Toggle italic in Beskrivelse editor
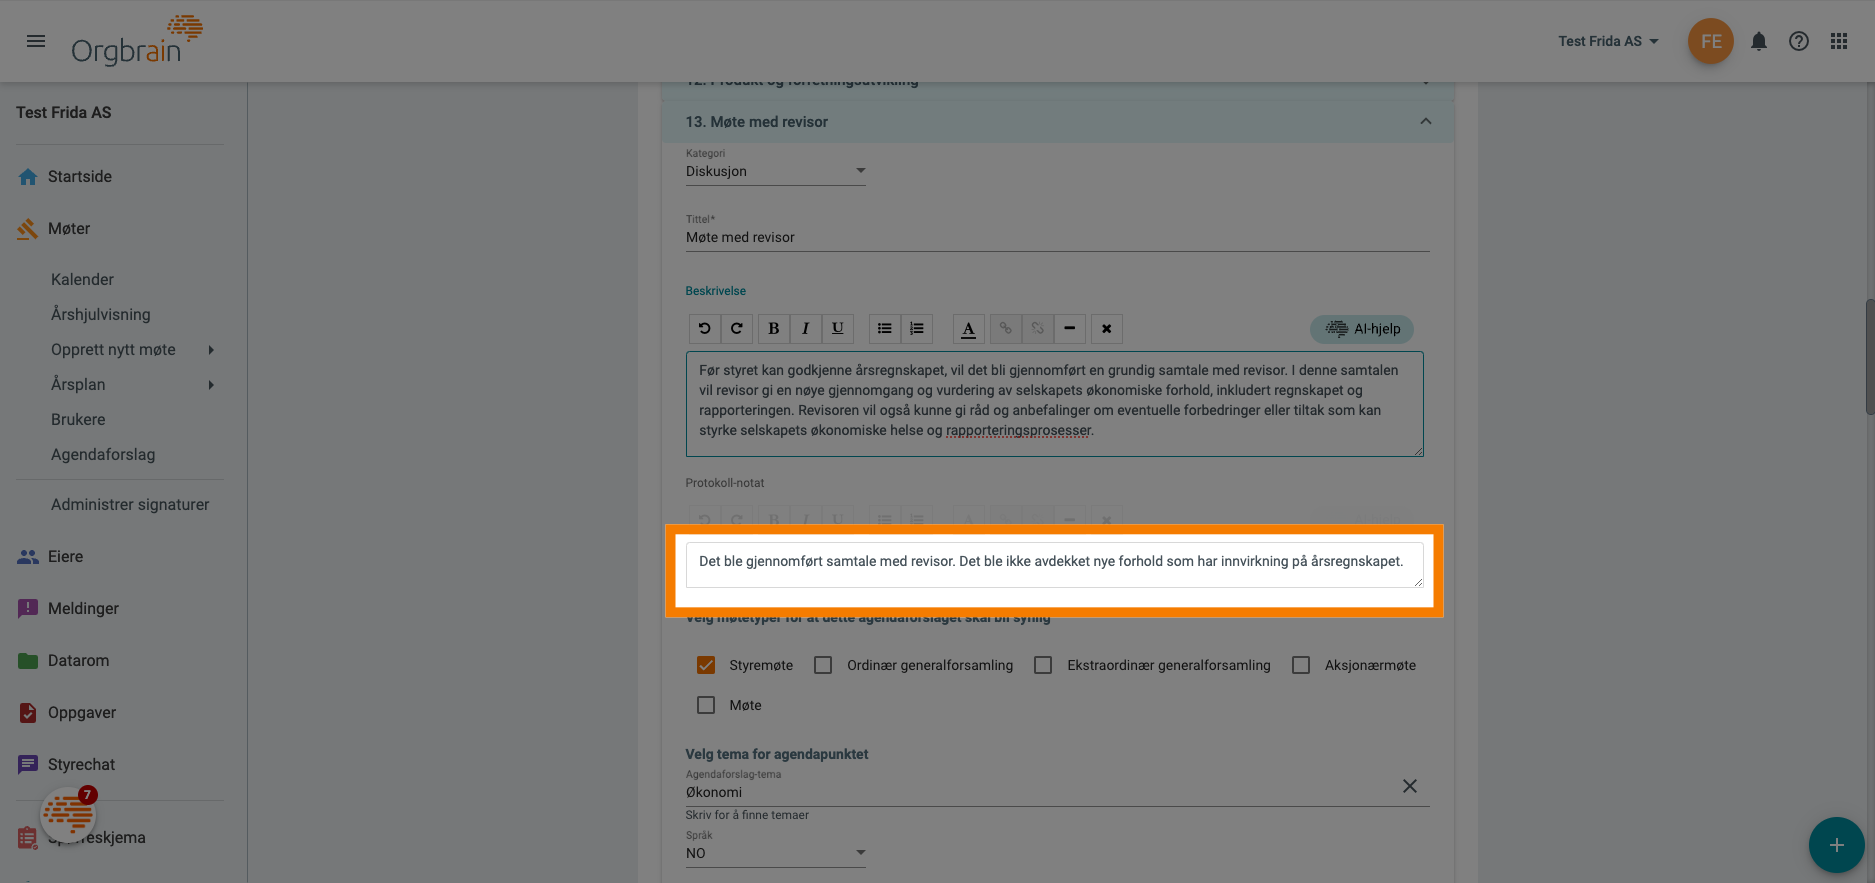The height and width of the screenshot is (883, 1875). pyautogui.click(x=805, y=328)
